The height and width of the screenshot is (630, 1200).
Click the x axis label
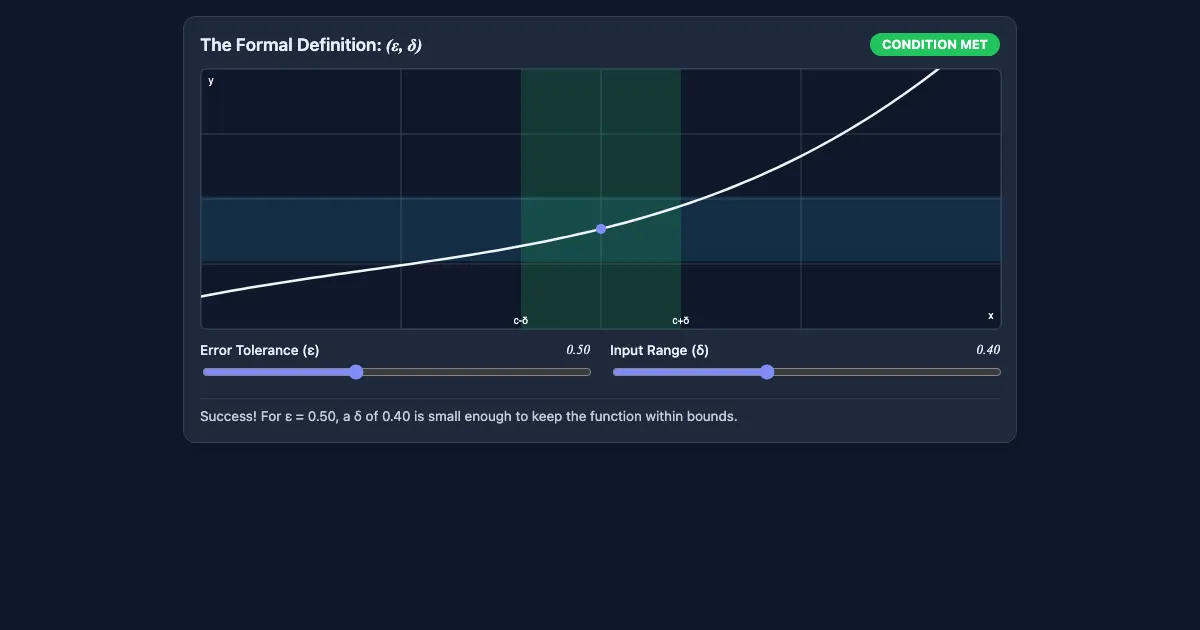click(x=991, y=316)
